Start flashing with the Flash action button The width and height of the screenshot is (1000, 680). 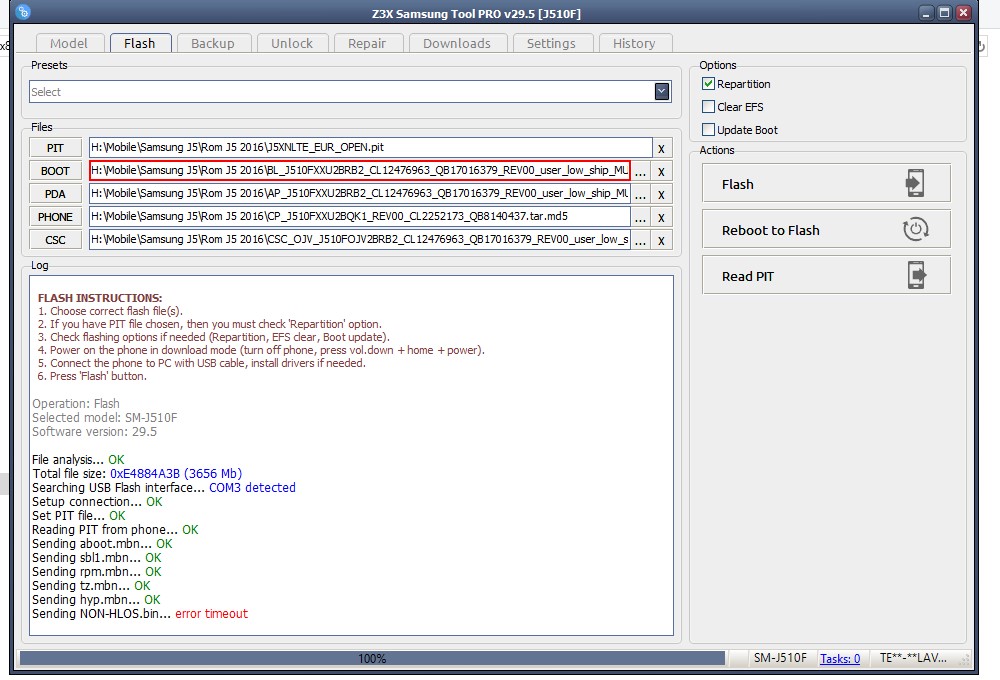point(826,184)
